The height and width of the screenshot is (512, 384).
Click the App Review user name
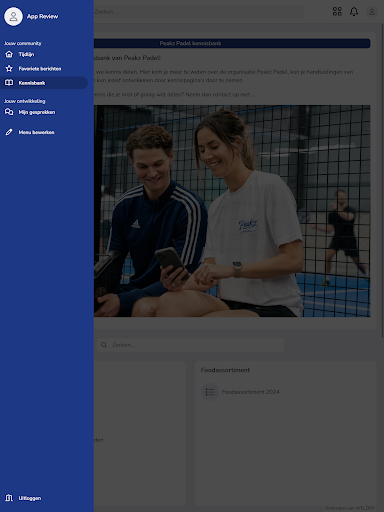point(42,16)
